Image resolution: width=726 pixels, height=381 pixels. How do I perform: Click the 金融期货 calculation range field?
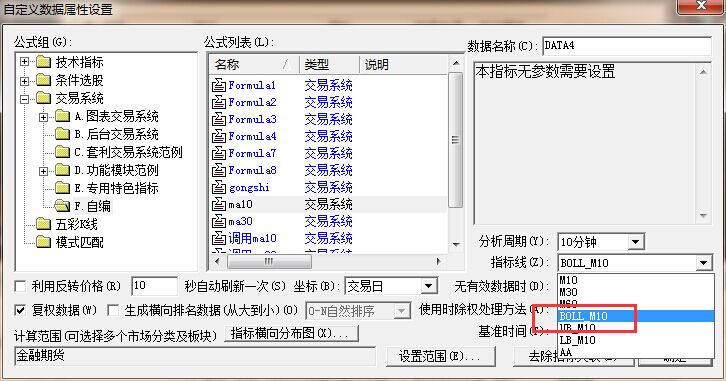pos(195,356)
